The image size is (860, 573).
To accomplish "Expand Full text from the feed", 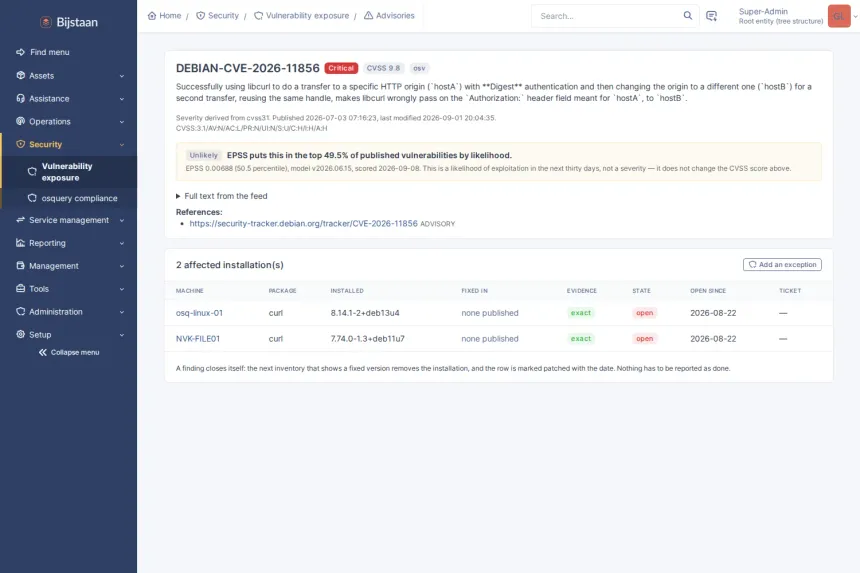I will [x=222, y=196].
